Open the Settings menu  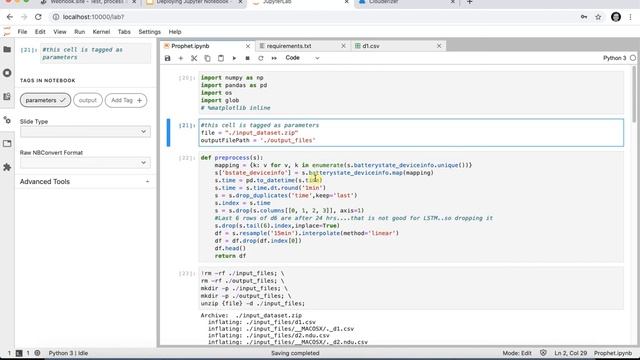(x=149, y=32)
